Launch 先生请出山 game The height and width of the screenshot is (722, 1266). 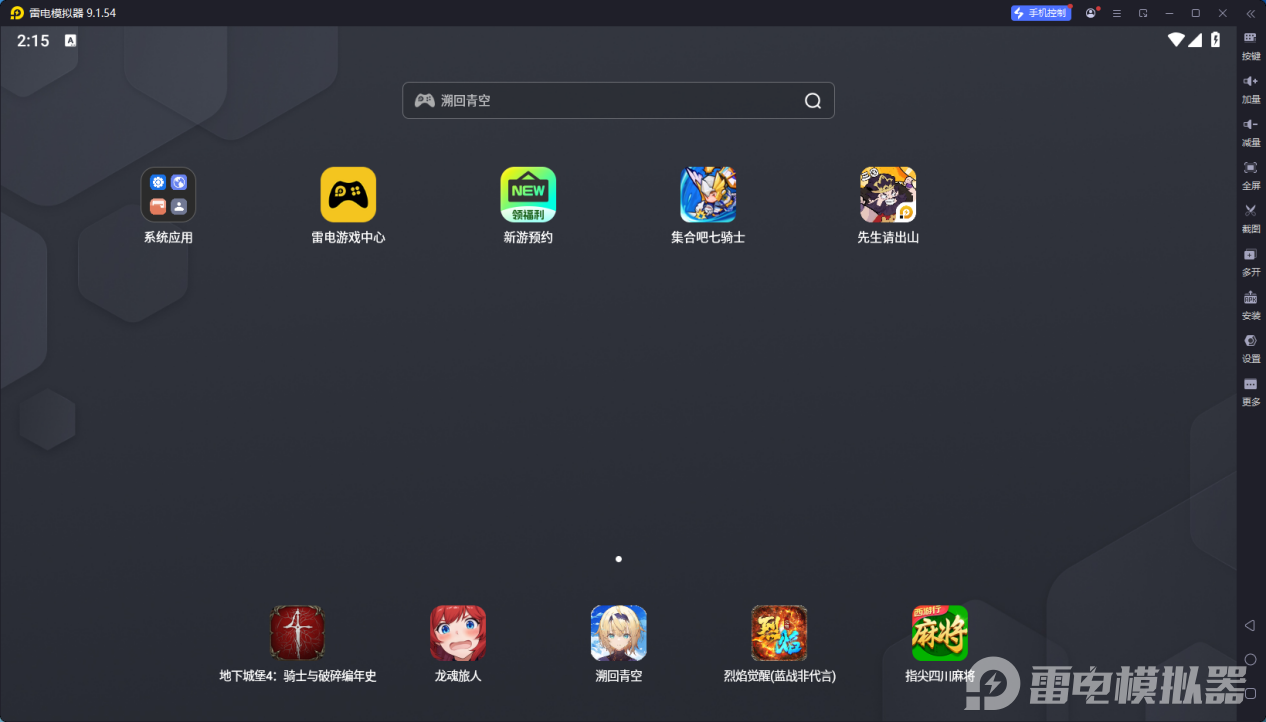(888, 194)
